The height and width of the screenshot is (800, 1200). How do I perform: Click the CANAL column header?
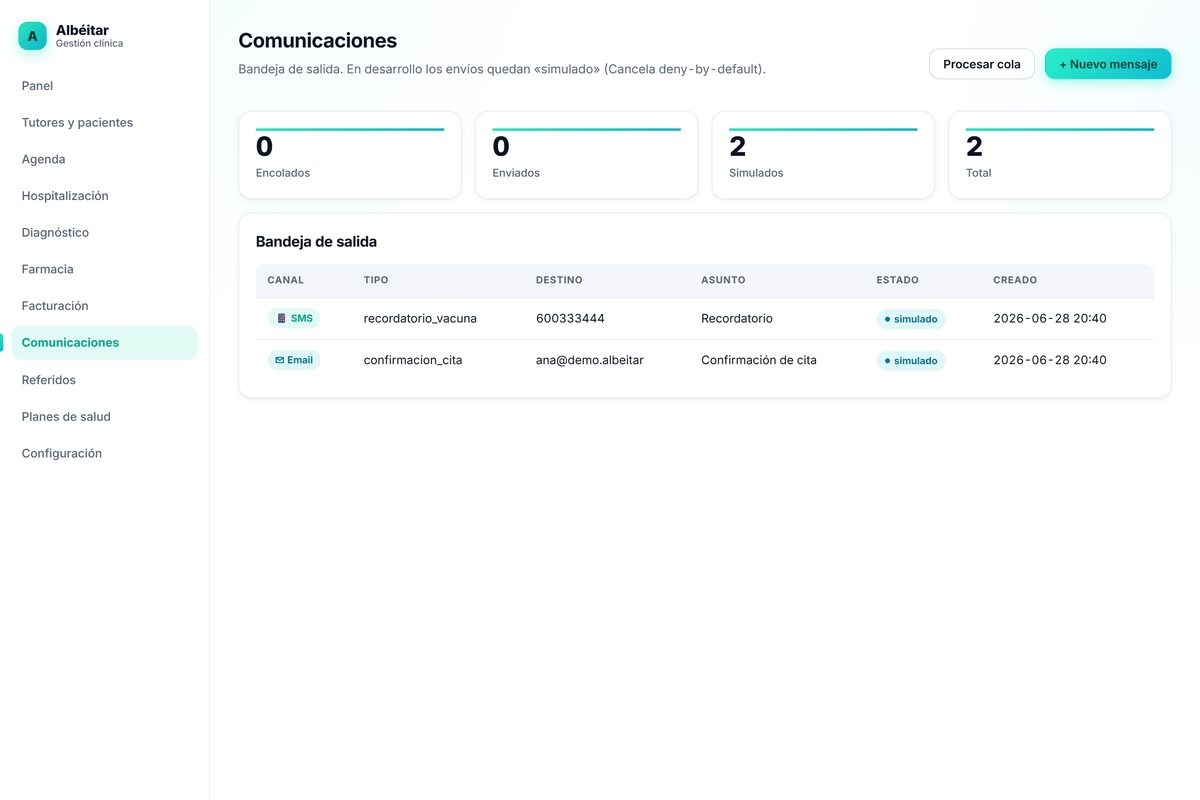[x=285, y=280]
